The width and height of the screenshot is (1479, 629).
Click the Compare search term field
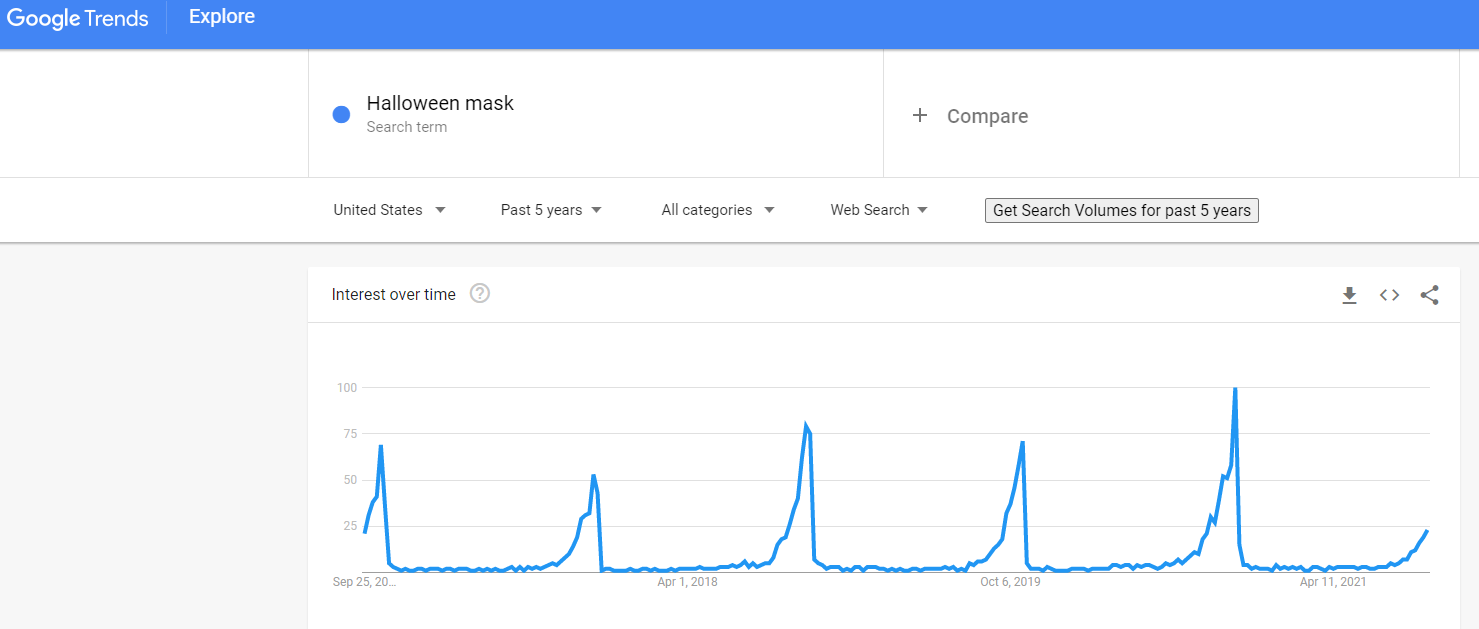pyautogui.click(x=1171, y=114)
